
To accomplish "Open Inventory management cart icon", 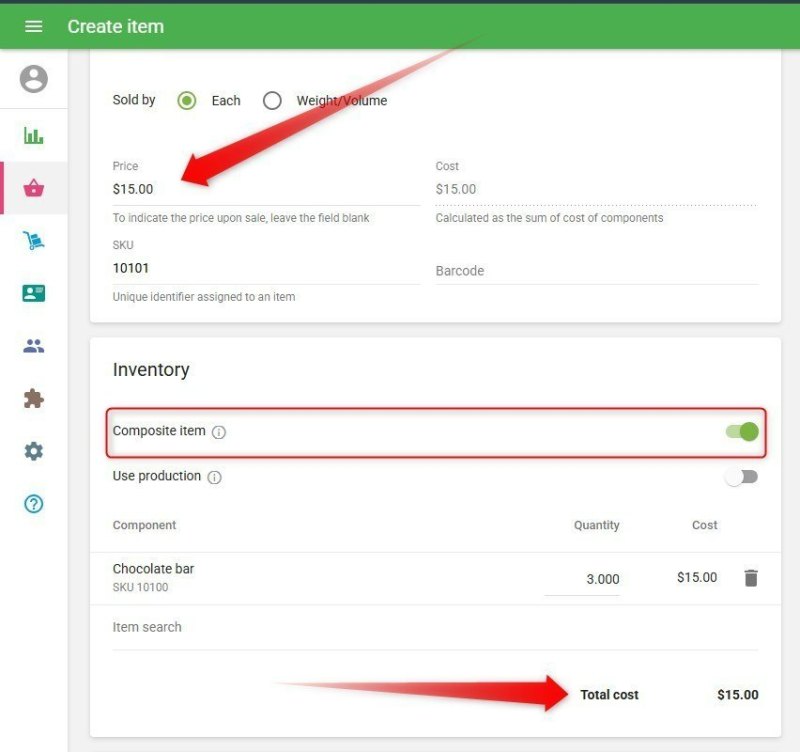I will click(33, 241).
